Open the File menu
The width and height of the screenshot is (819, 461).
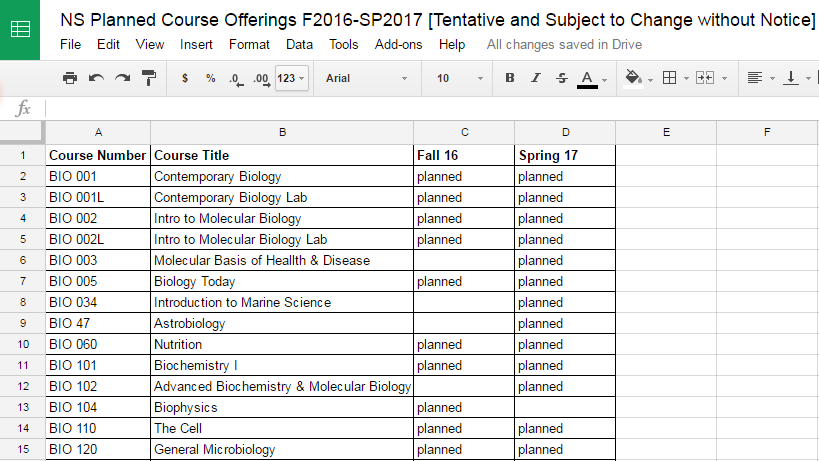(71, 44)
